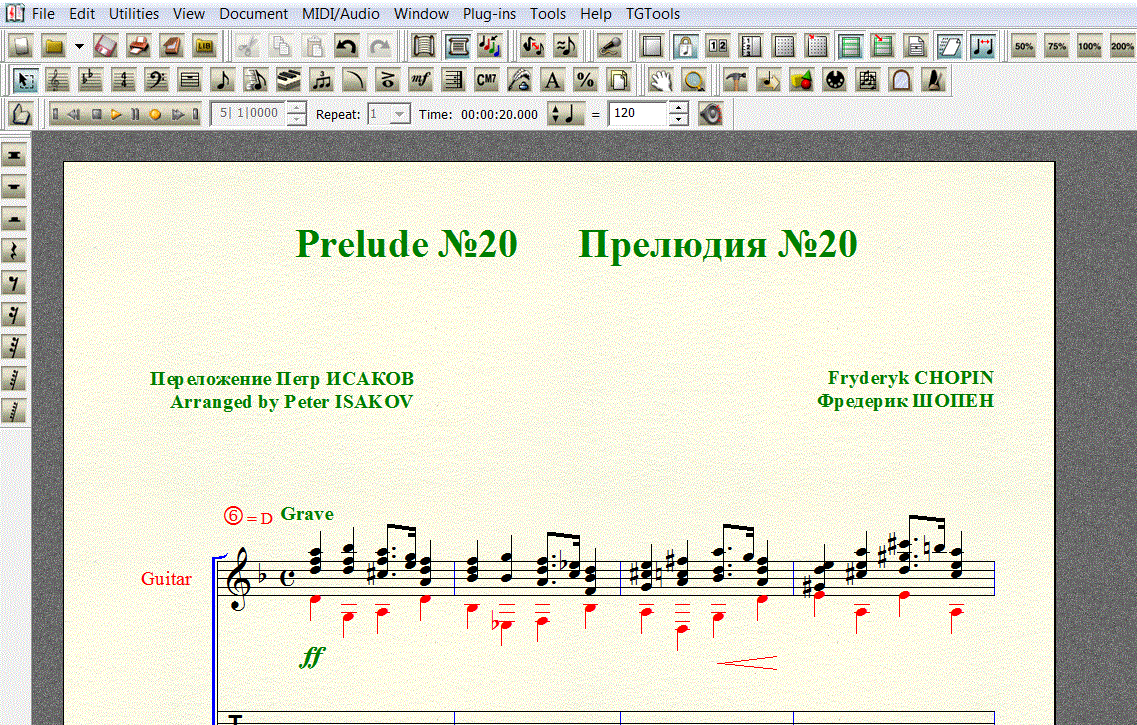Select the Page Layout tool
This screenshot has width=1137, height=725.
click(619, 80)
